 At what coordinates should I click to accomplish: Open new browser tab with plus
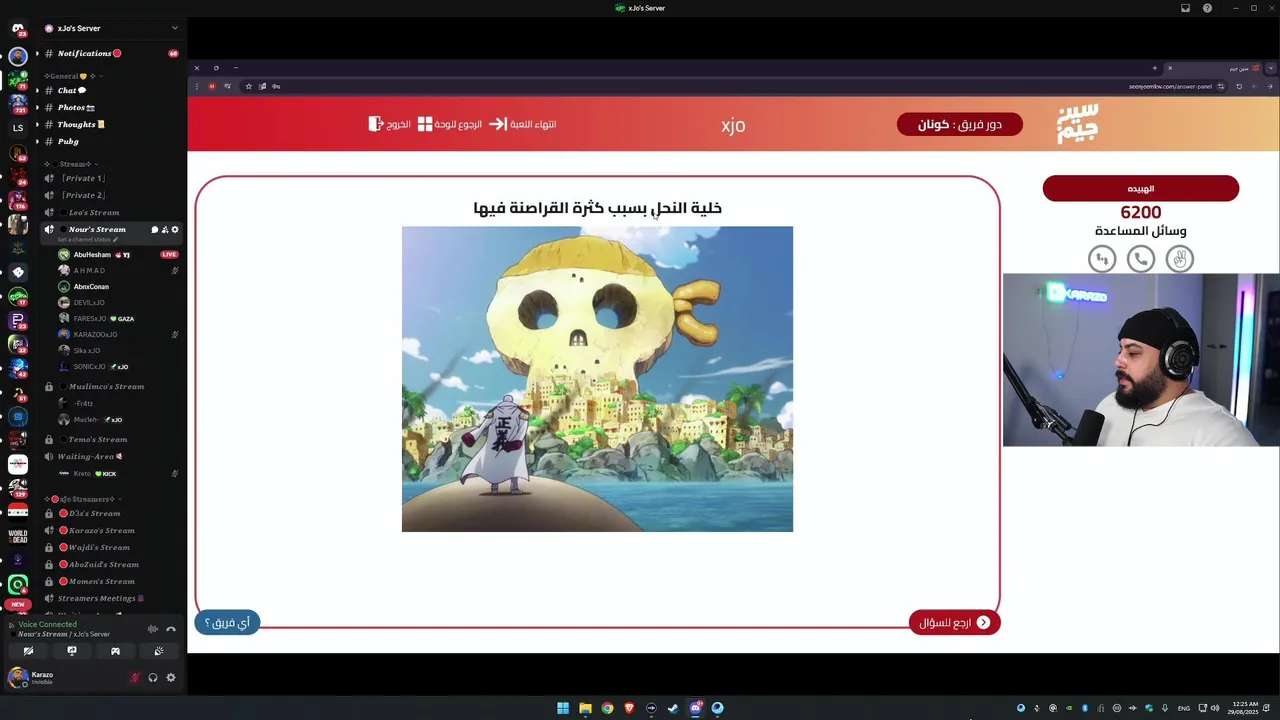point(1154,68)
